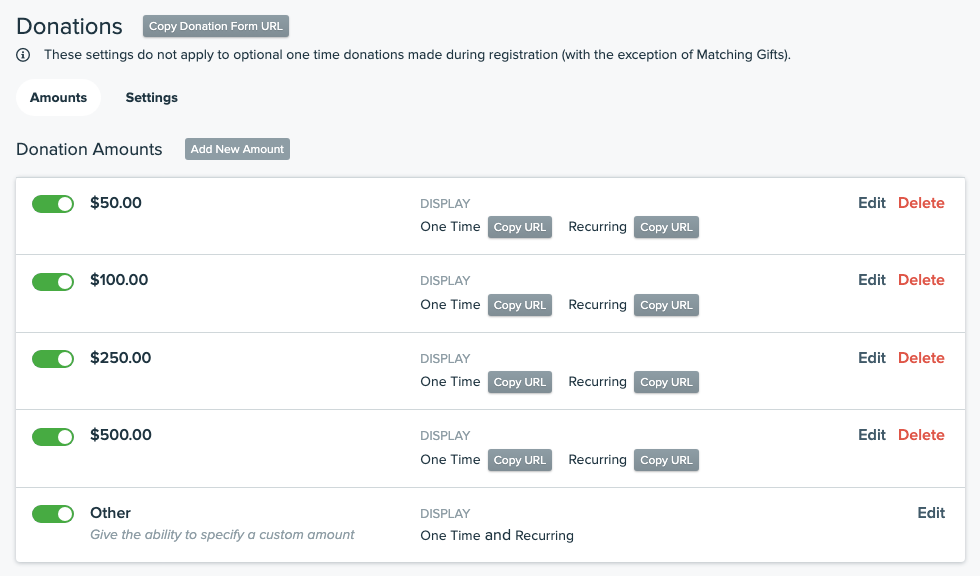This screenshot has height=576, width=980.
Task: Toggle off the $50.00 donation amount
Action: [53, 204]
